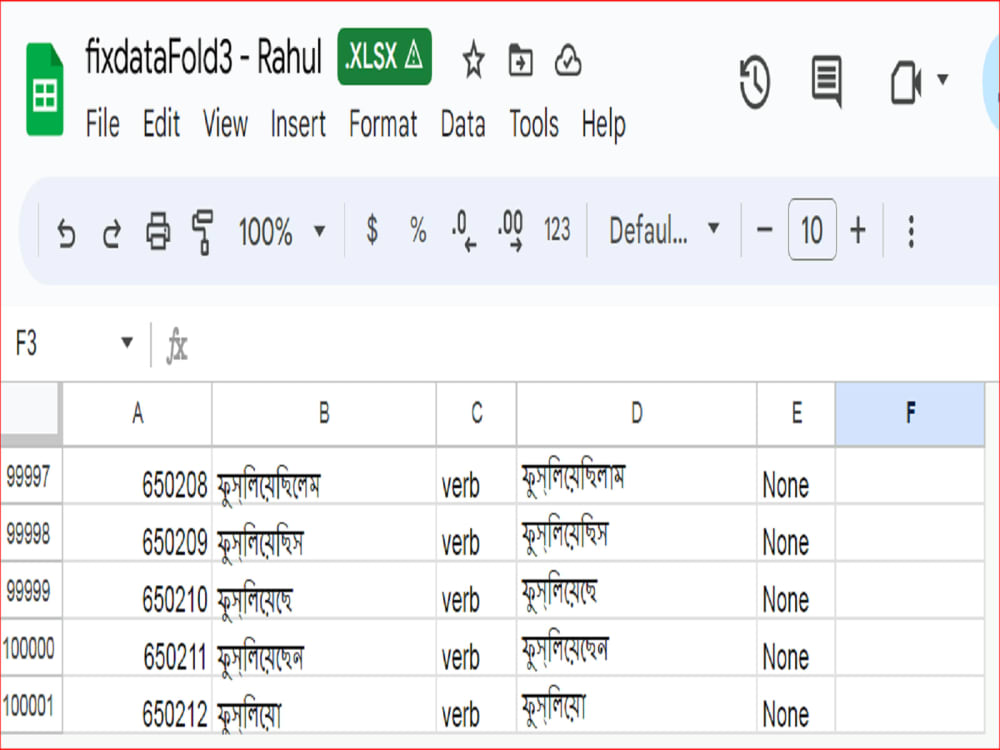1000x750 pixels.
Task: Click column D cell in row 100001
Action: 636,705
